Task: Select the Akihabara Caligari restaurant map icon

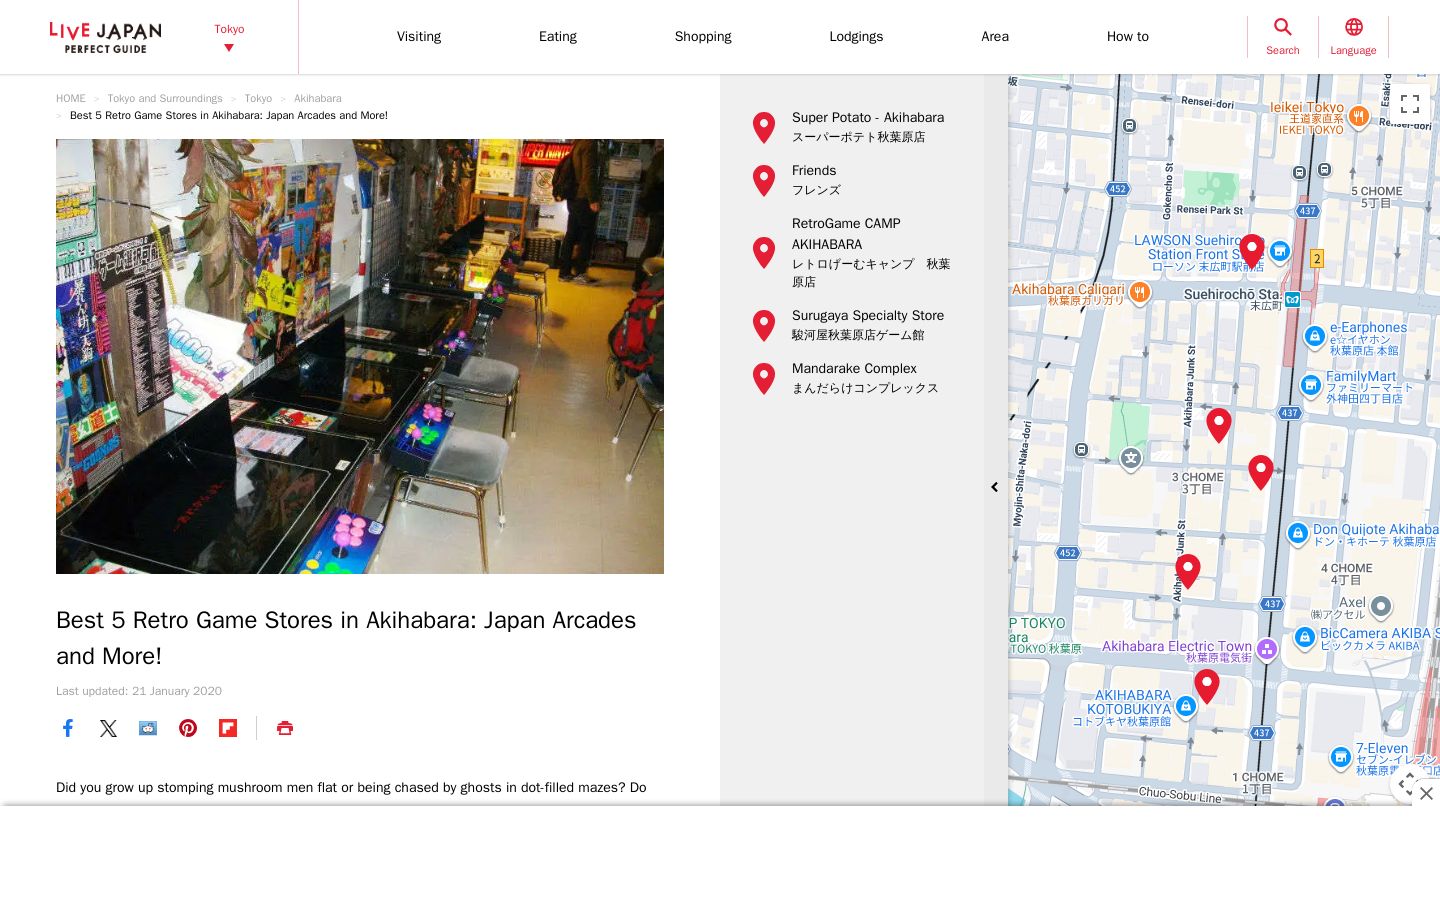Action: (1139, 292)
